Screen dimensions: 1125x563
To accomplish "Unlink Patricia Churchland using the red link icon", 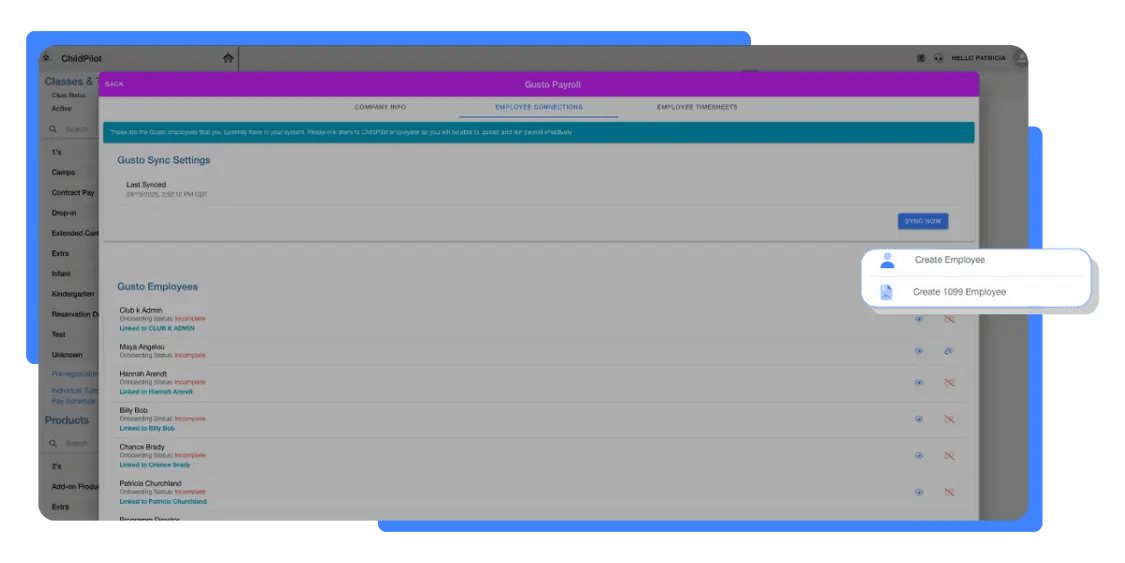I will point(949,493).
